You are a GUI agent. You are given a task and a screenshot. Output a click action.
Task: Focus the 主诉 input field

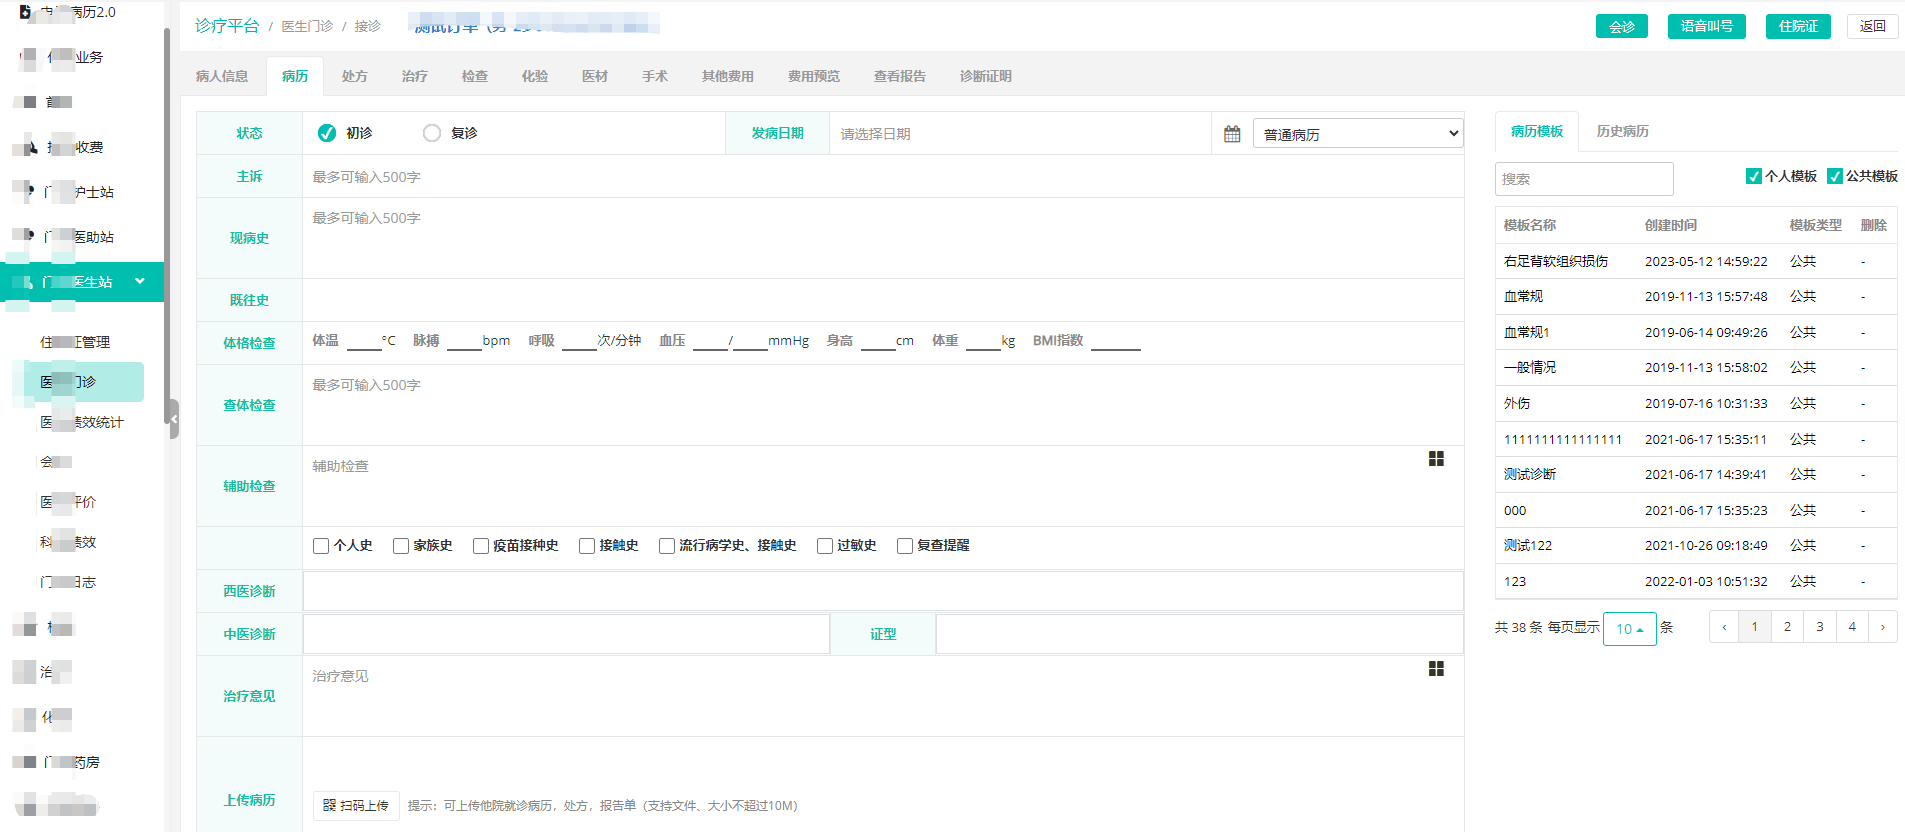pos(883,177)
